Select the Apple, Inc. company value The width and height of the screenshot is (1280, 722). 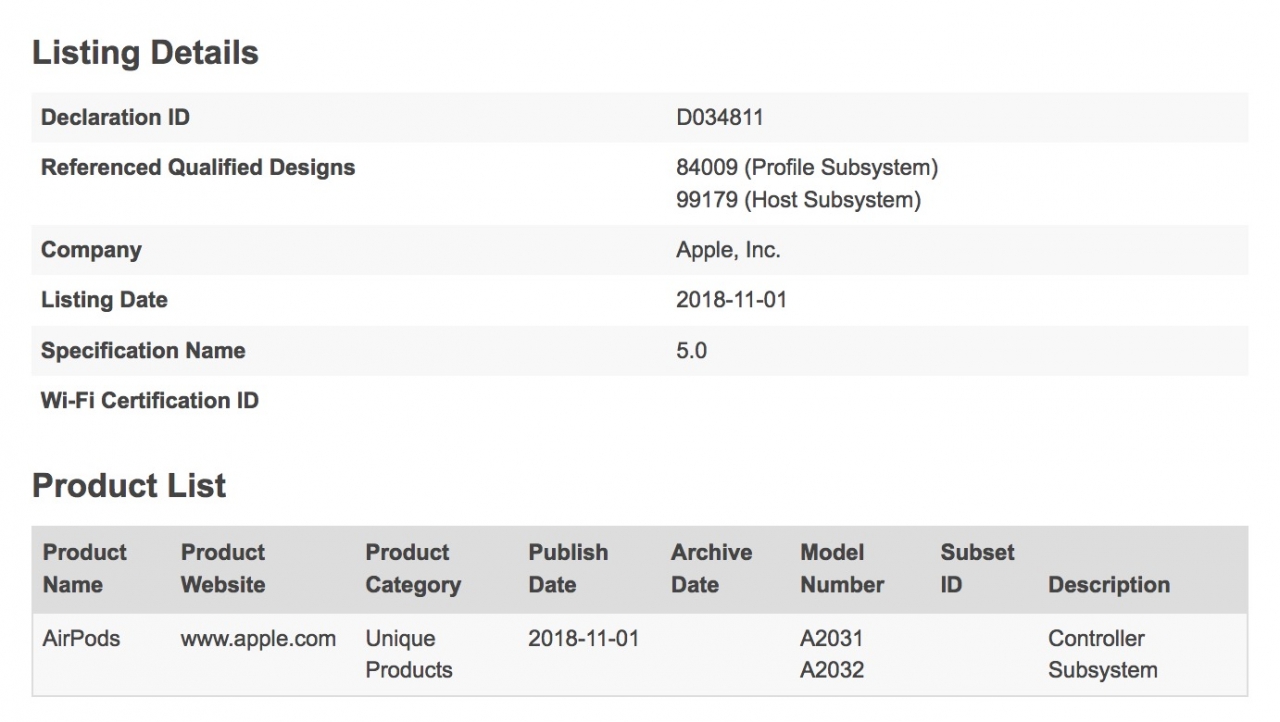(728, 250)
